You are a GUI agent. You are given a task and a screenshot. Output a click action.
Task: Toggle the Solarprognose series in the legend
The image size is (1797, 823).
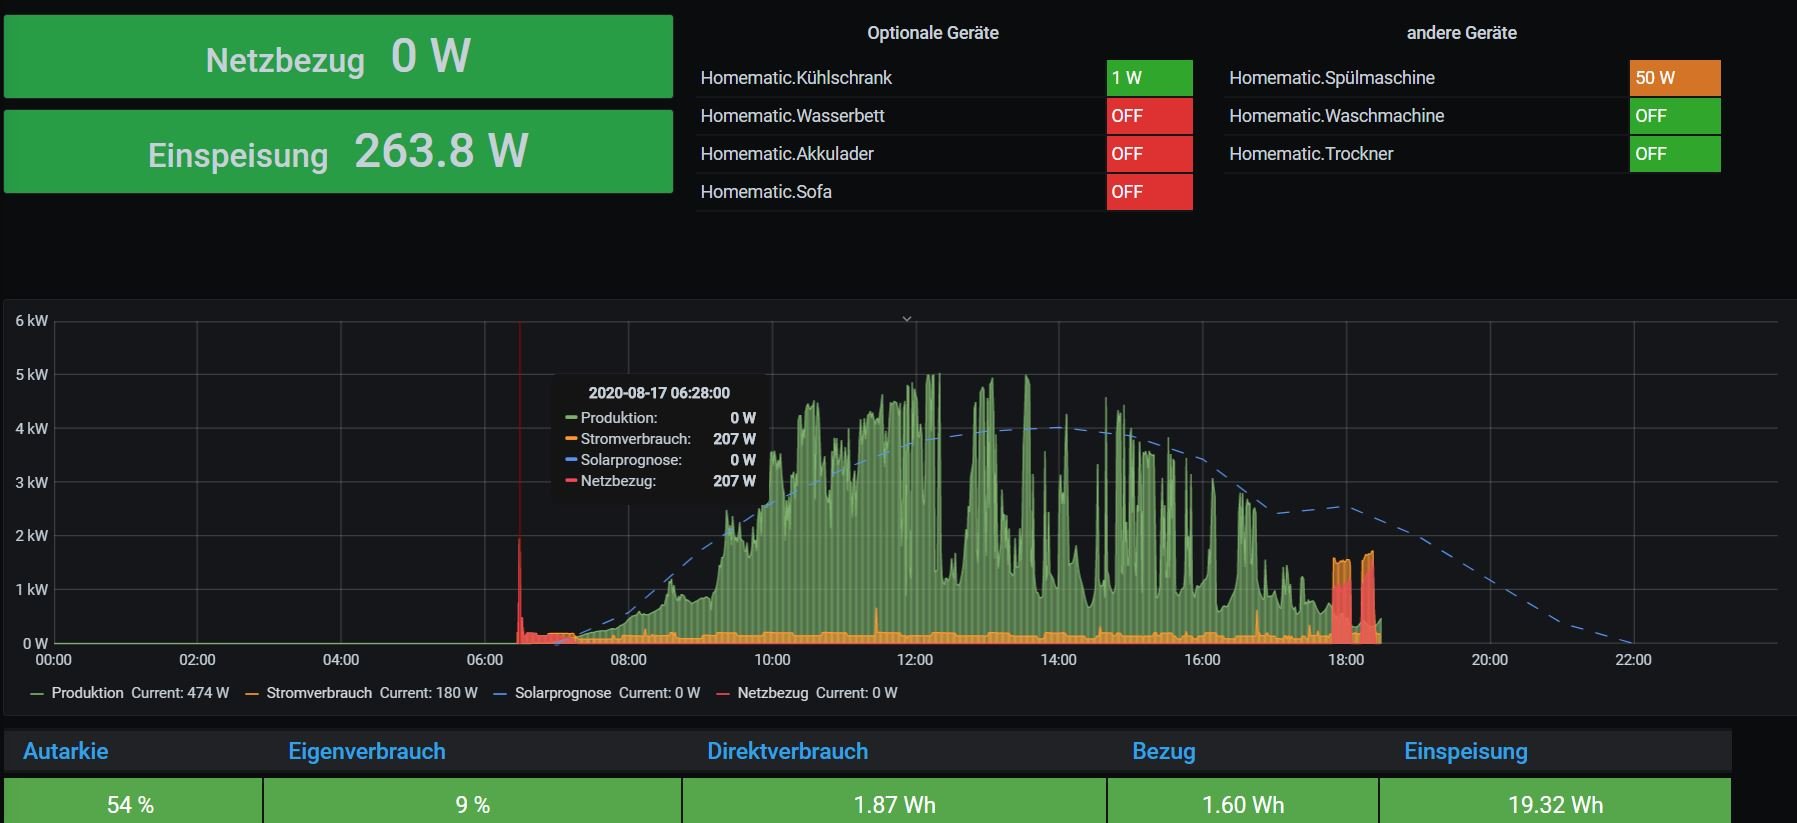tap(562, 693)
